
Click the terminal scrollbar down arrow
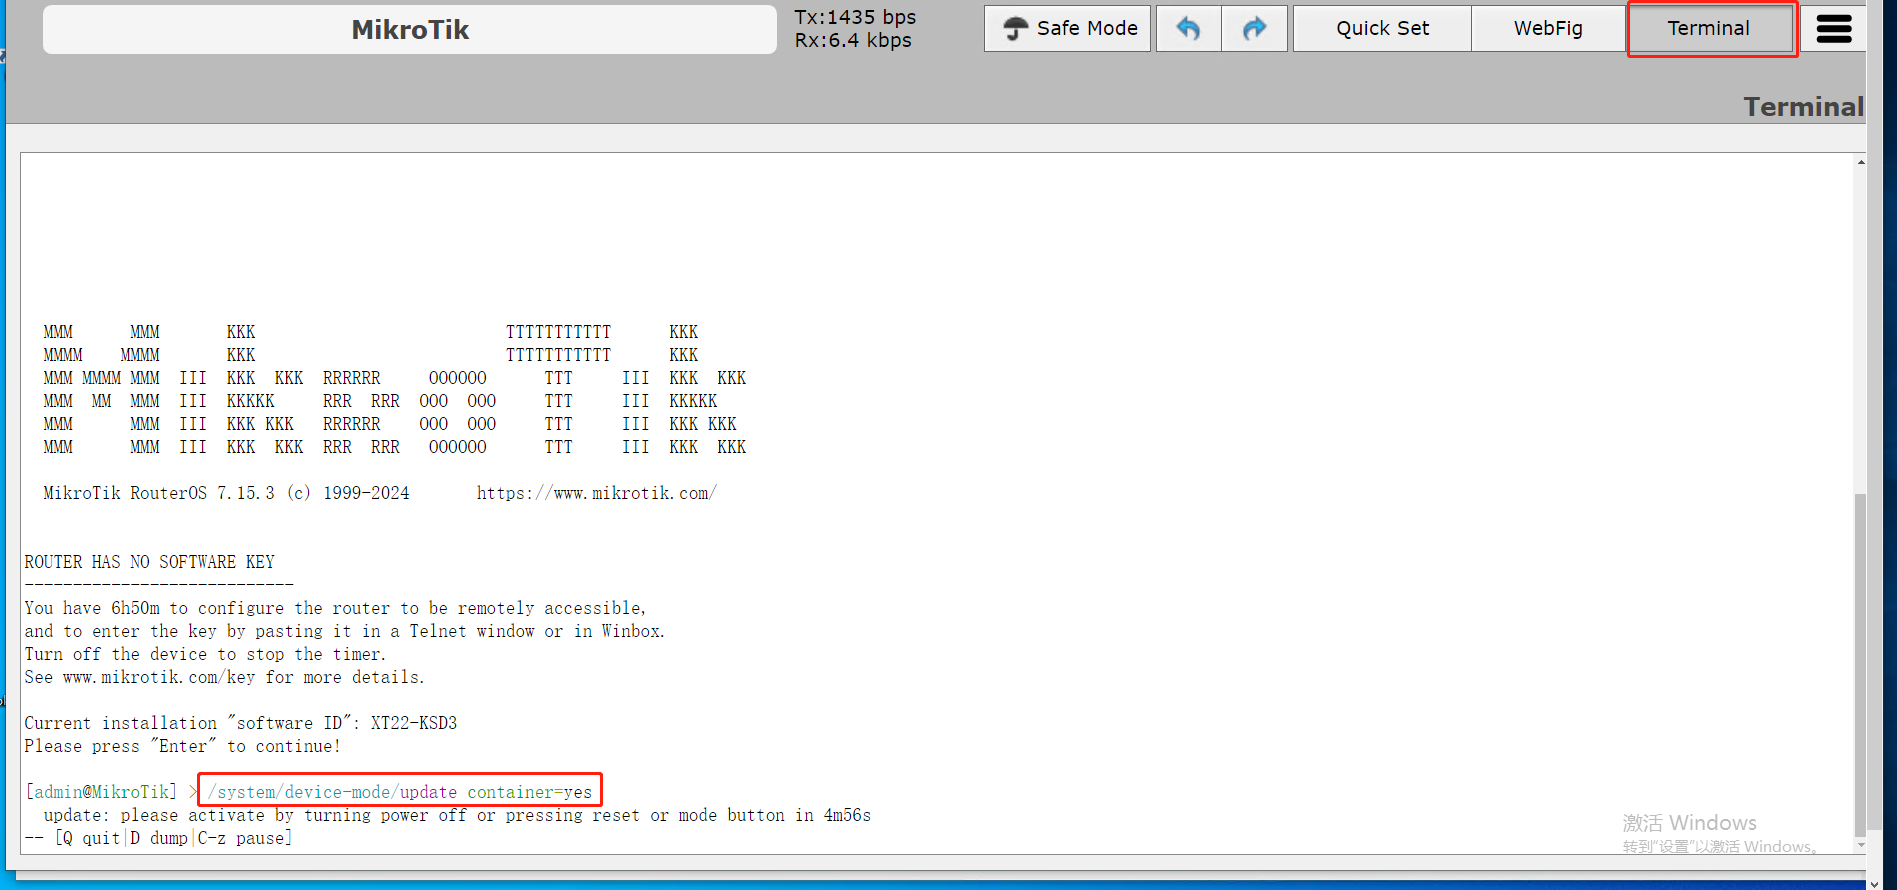tap(1860, 846)
